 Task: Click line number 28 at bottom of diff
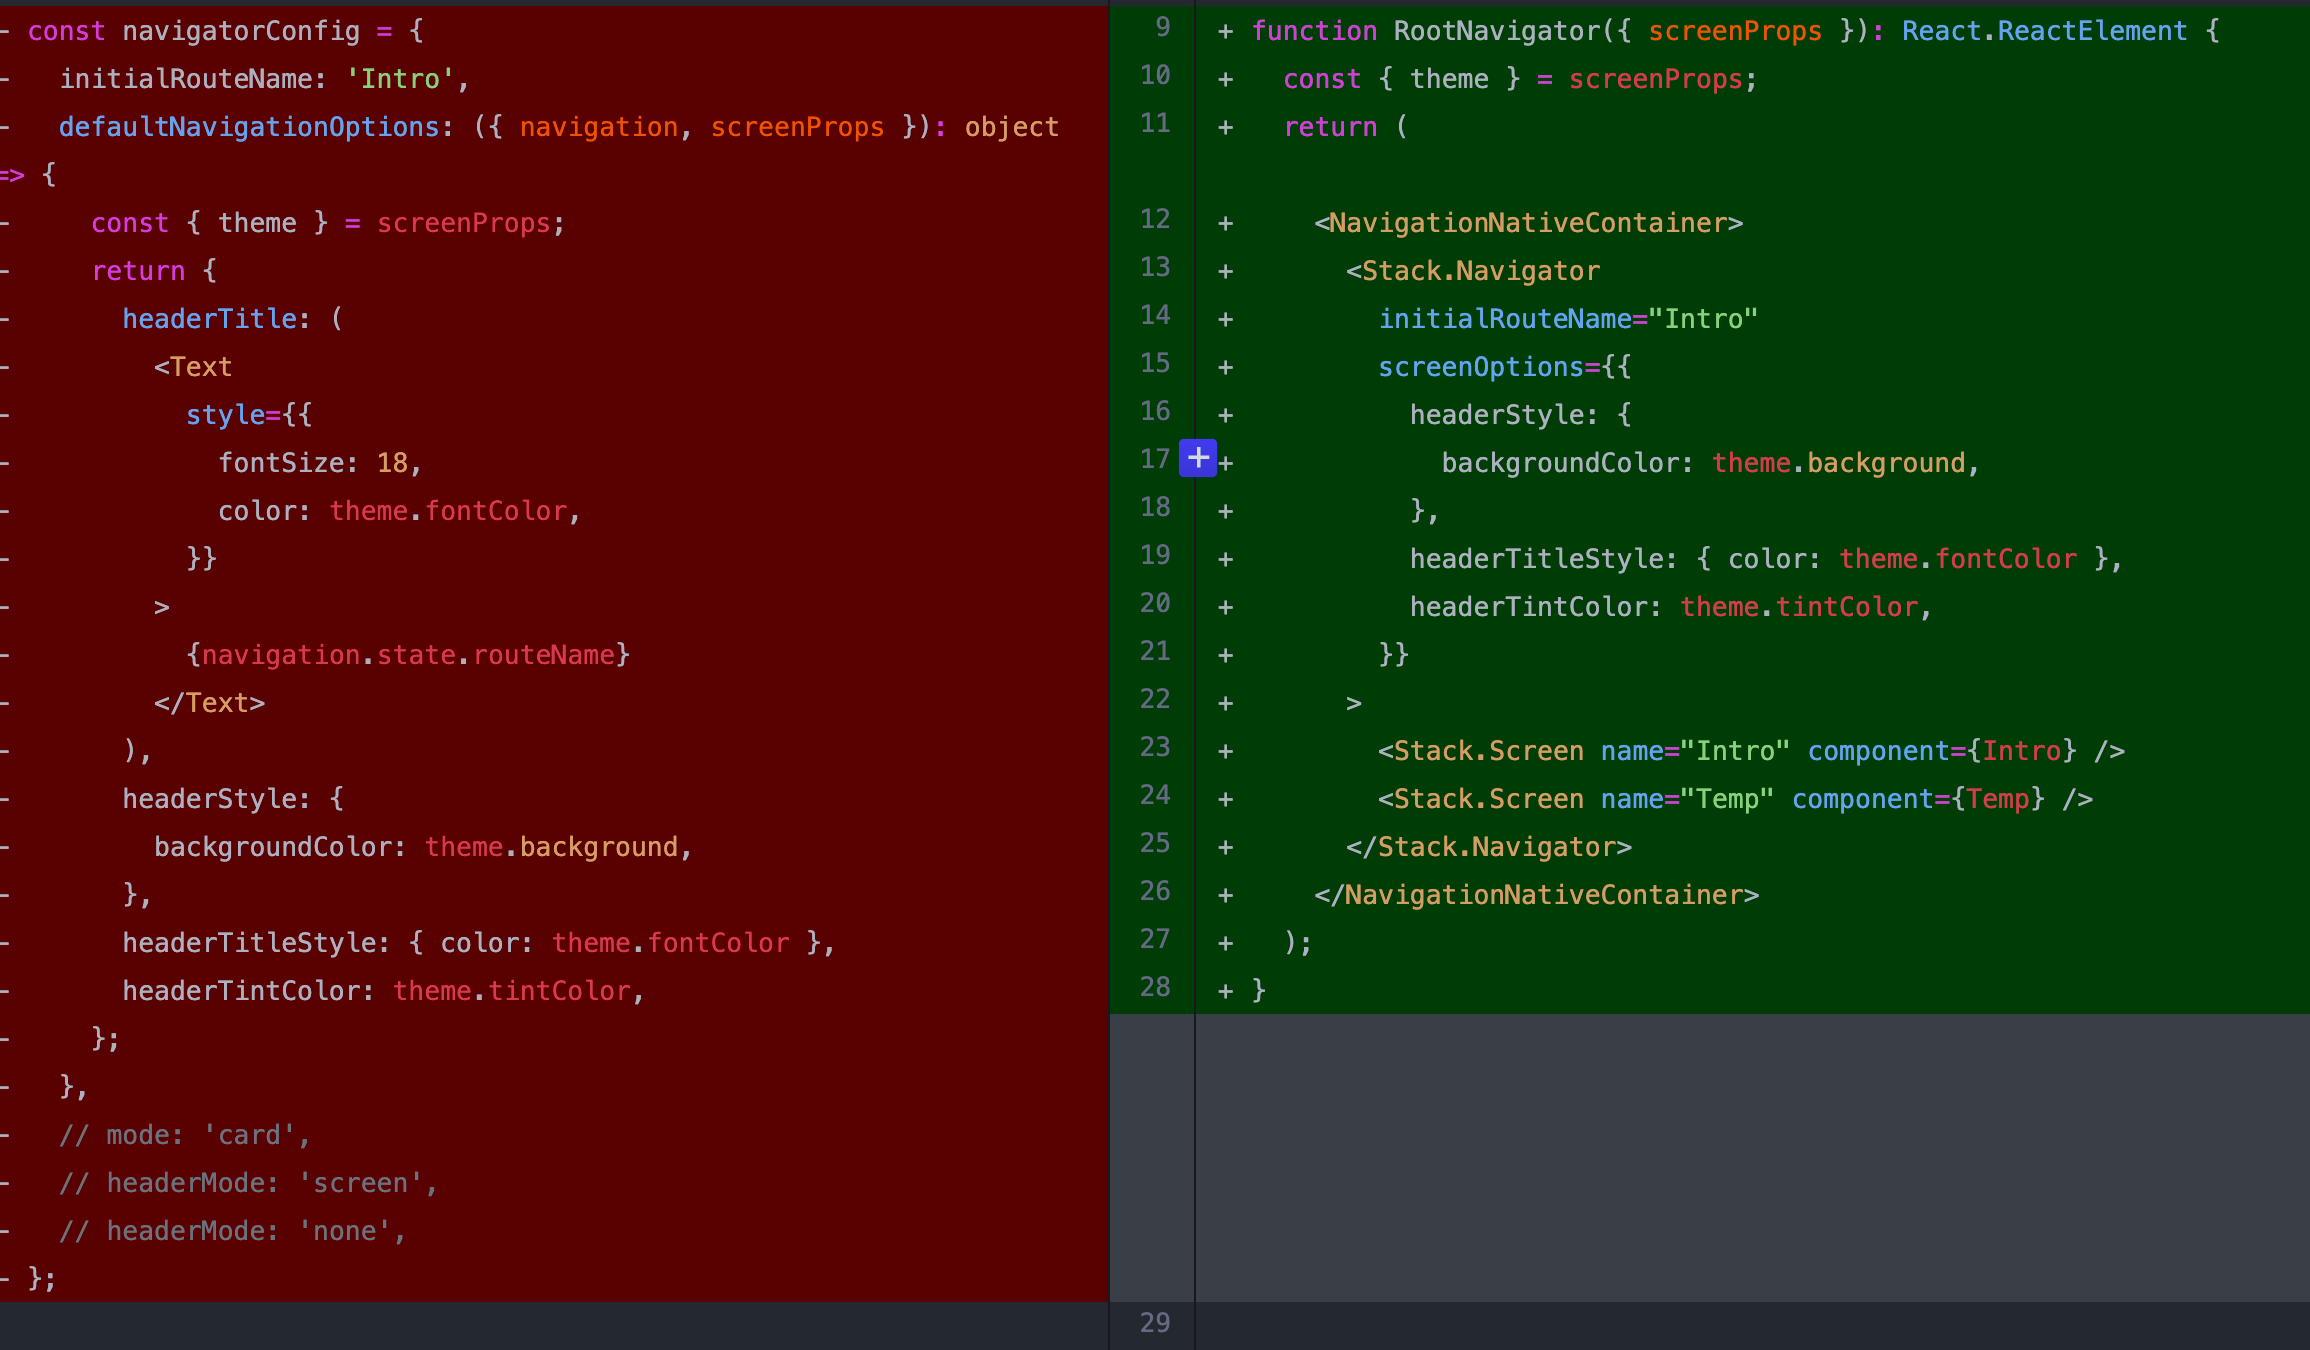point(1155,987)
